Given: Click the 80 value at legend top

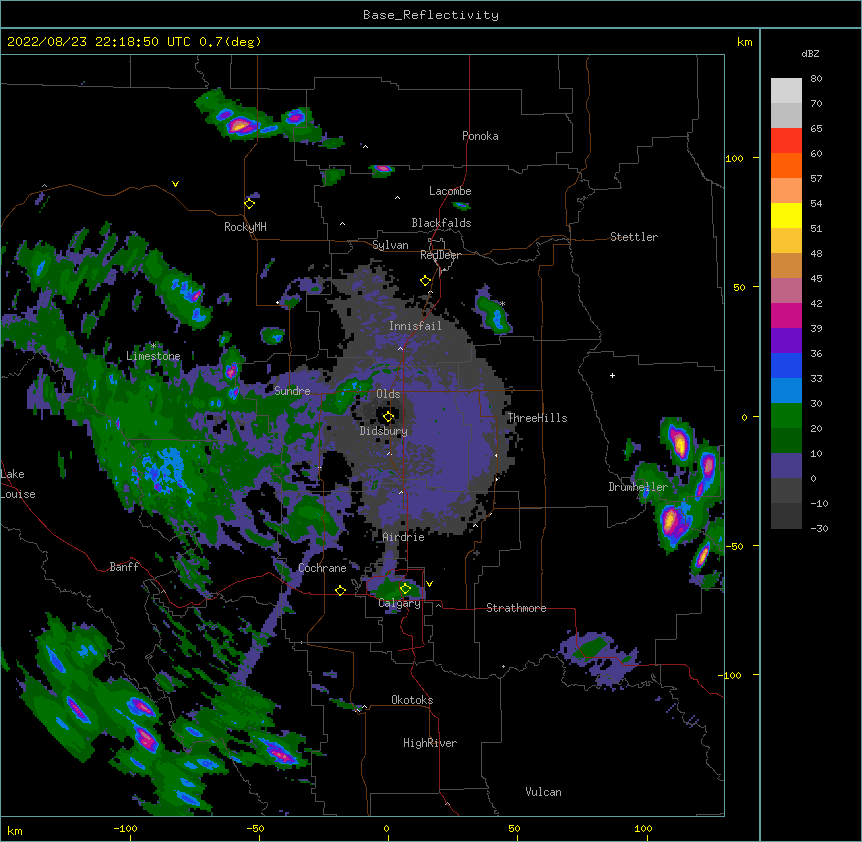Looking at the screenshot, I should click(816, 79).
